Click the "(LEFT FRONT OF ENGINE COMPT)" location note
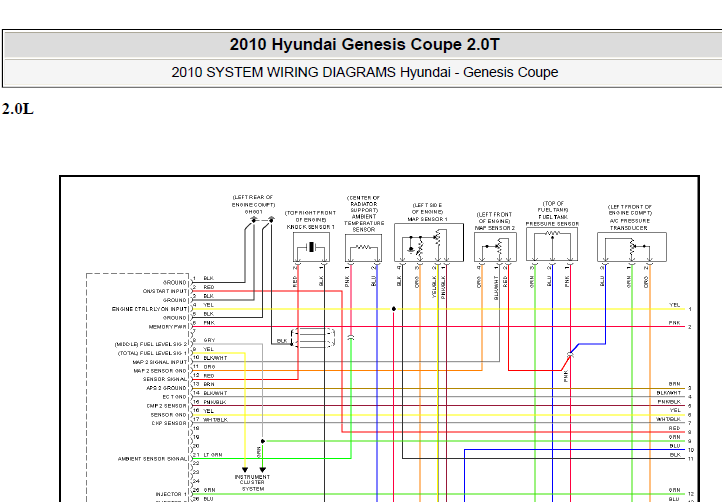This screenshot has width=722, height=502. pyautogui.click(x=629, y=210)
